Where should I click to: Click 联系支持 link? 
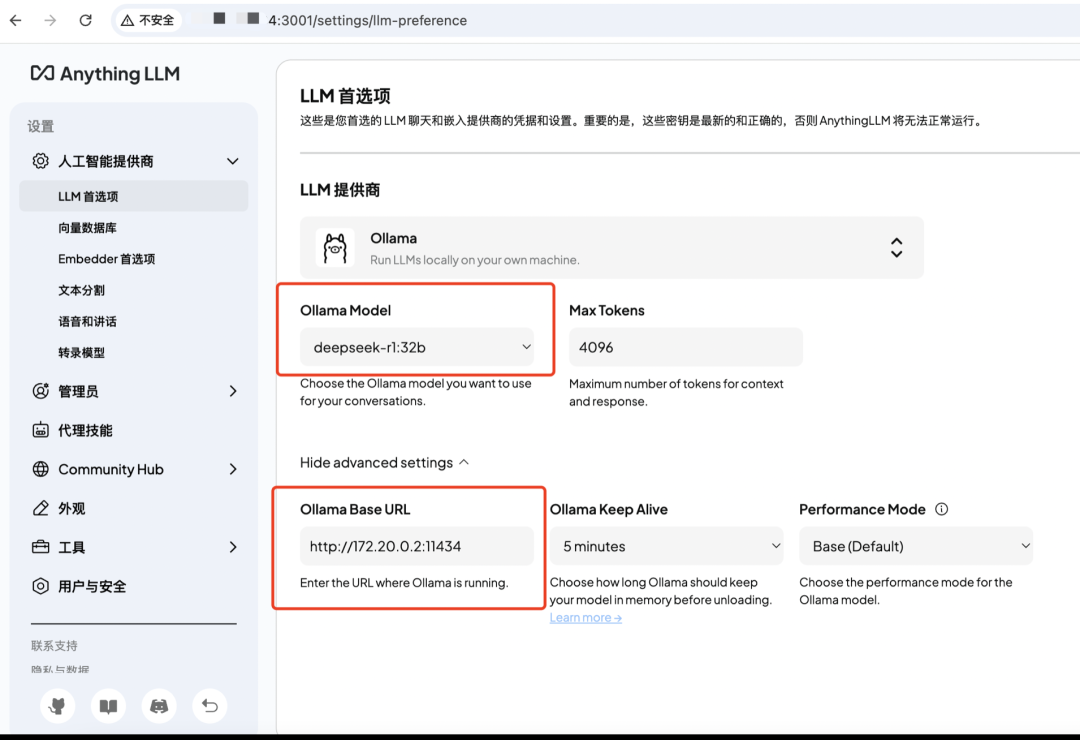coord(54,646)
